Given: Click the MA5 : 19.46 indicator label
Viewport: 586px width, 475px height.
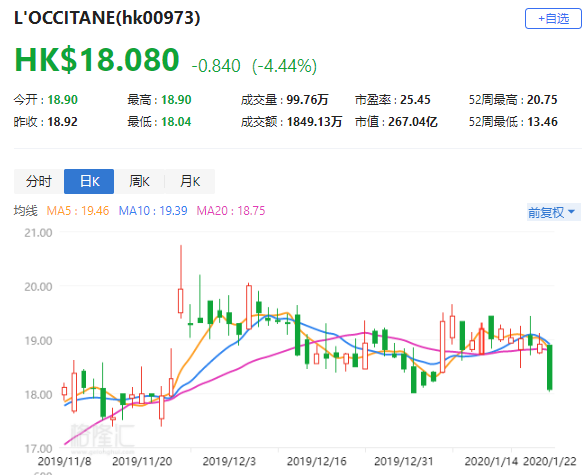Looking at the screenshot, I should click(78, 211).
